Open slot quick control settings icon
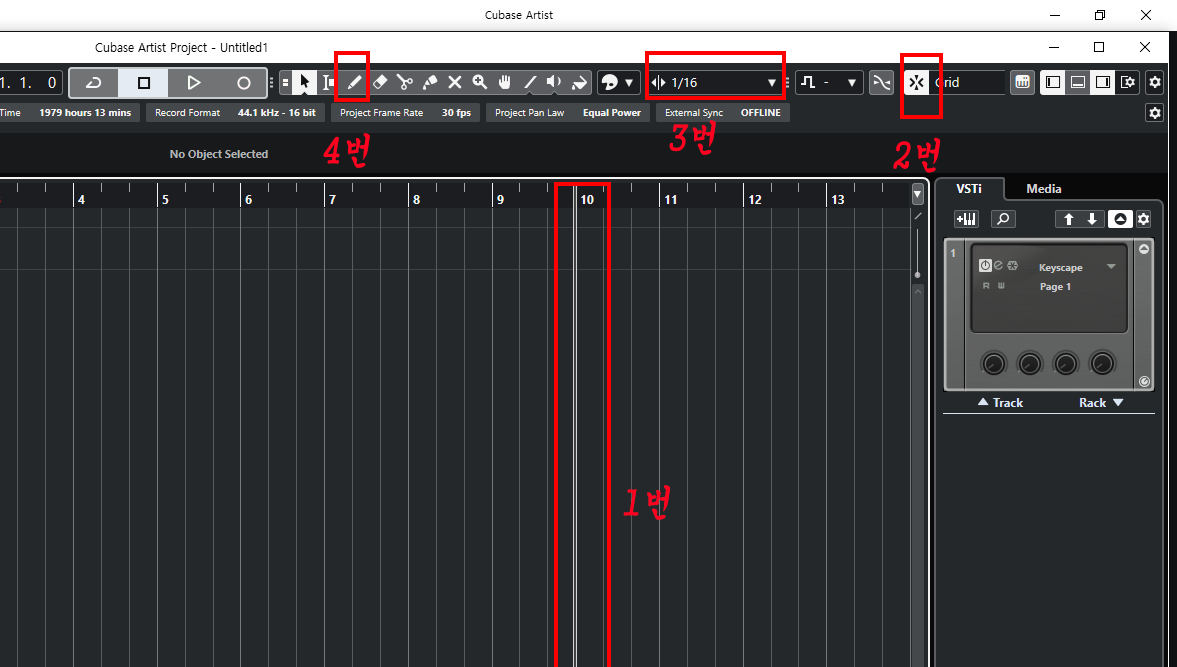1177x667 pixels. click(x=1144, y=381)
